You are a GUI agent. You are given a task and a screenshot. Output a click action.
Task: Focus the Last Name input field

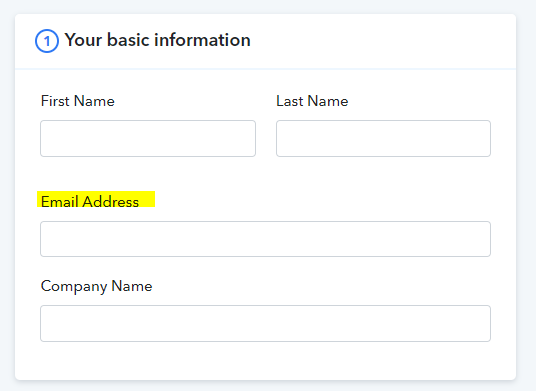coord(383,138)
